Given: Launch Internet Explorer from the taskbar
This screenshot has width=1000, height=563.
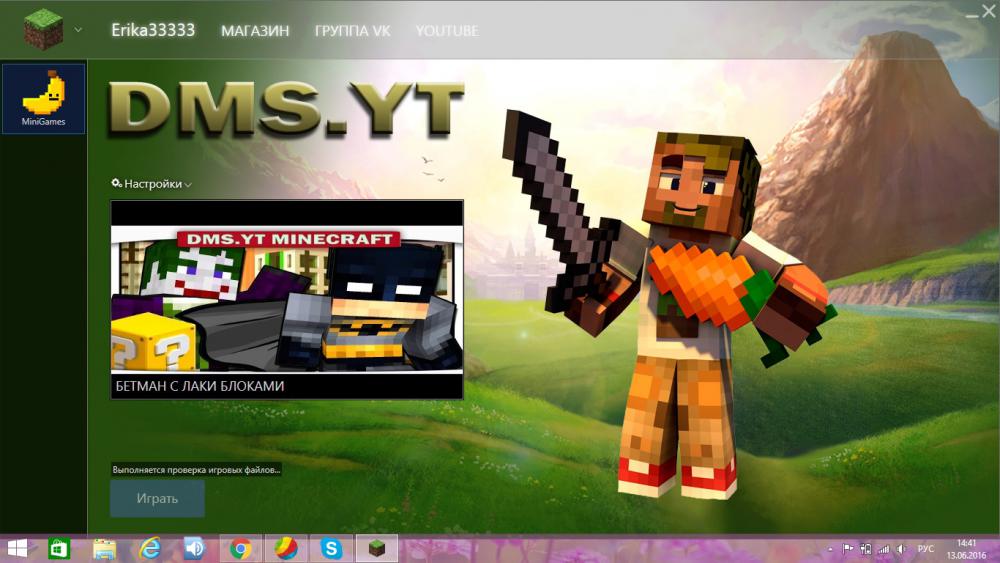Looking at the screenshot, I should [150, 548].
